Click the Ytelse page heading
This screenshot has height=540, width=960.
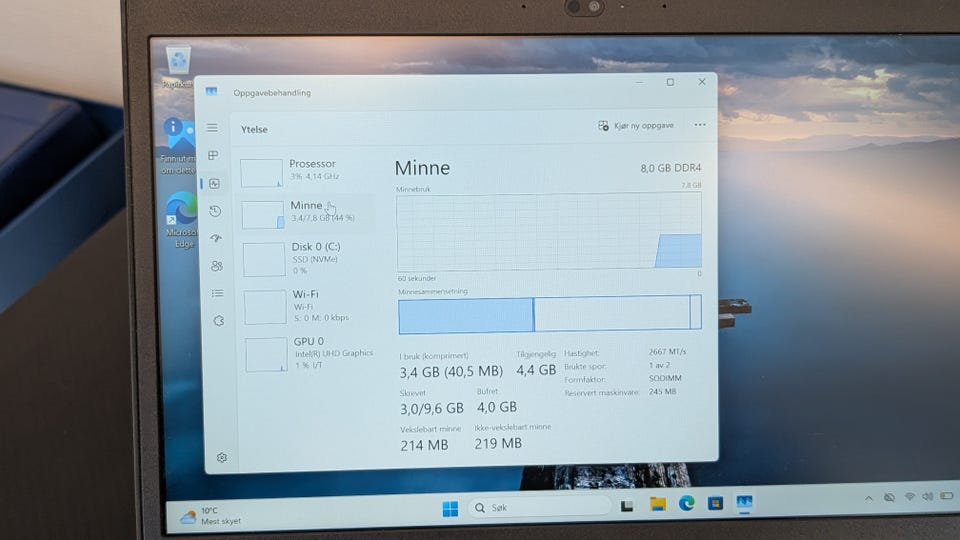[254, 129]
